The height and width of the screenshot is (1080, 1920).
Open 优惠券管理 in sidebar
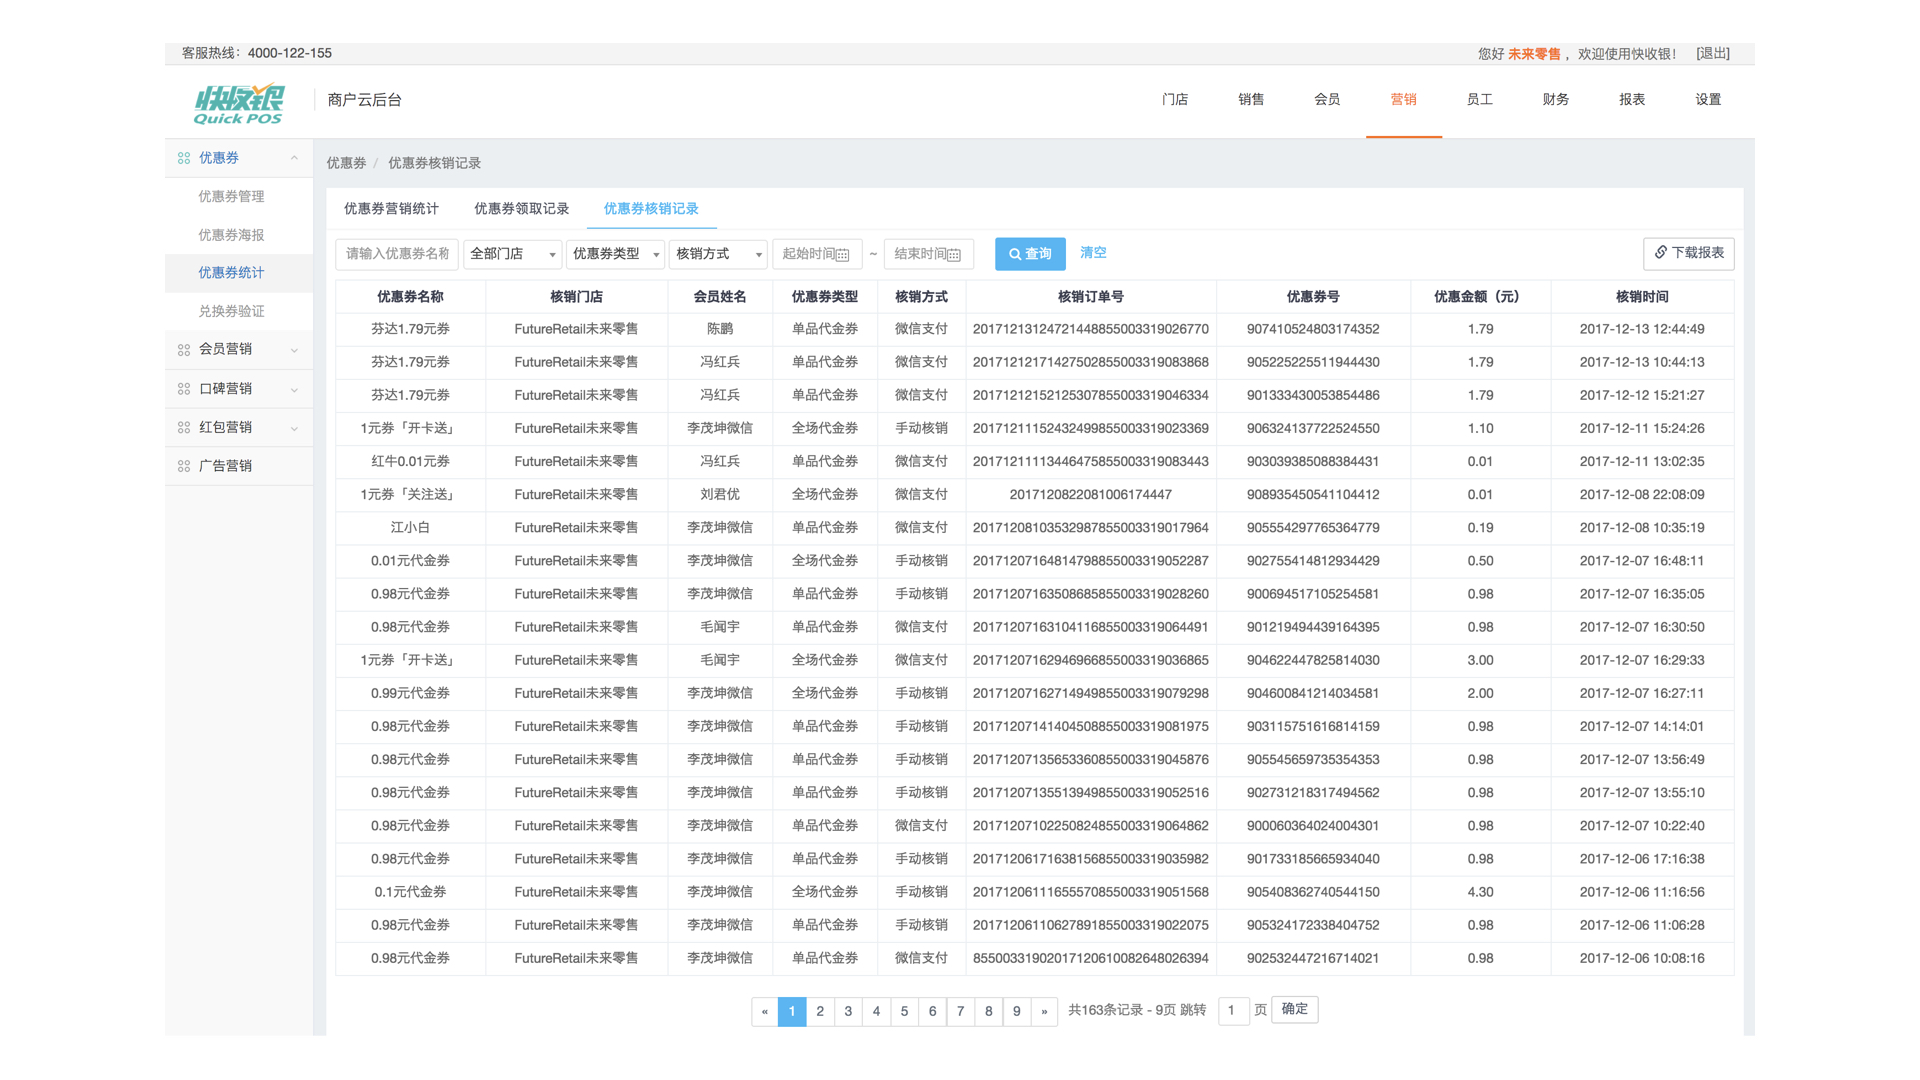tap(231, 196)
